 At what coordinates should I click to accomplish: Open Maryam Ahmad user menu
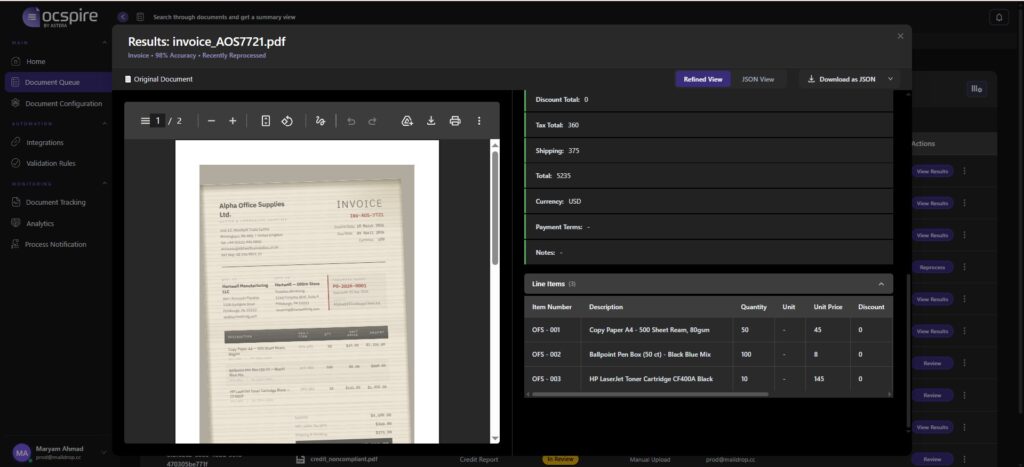59,453
